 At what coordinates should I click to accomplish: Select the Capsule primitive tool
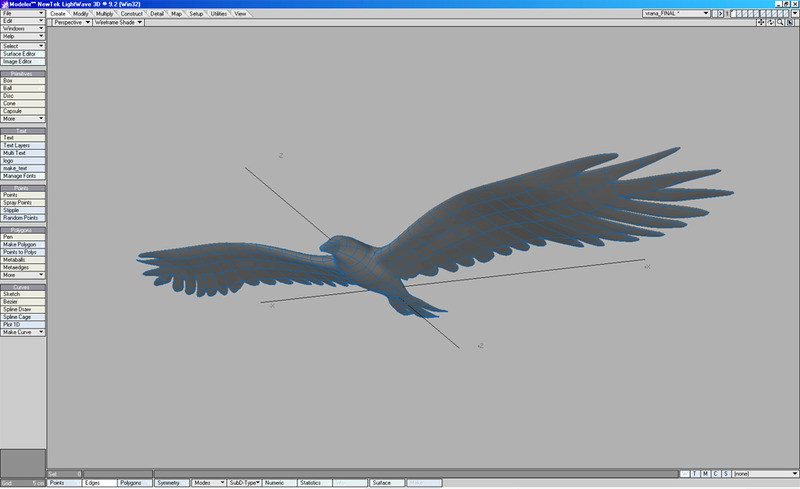coord(23,110)
